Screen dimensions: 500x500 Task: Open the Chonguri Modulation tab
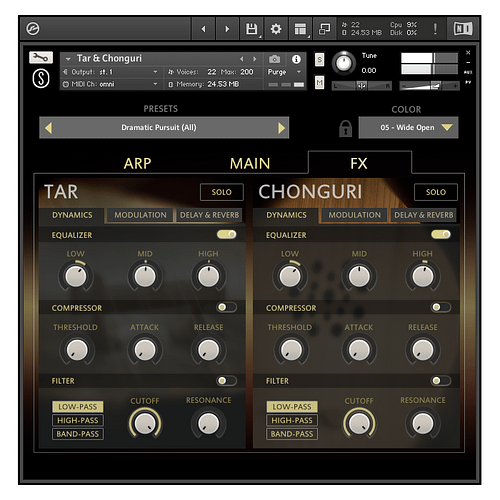point(355,215)
